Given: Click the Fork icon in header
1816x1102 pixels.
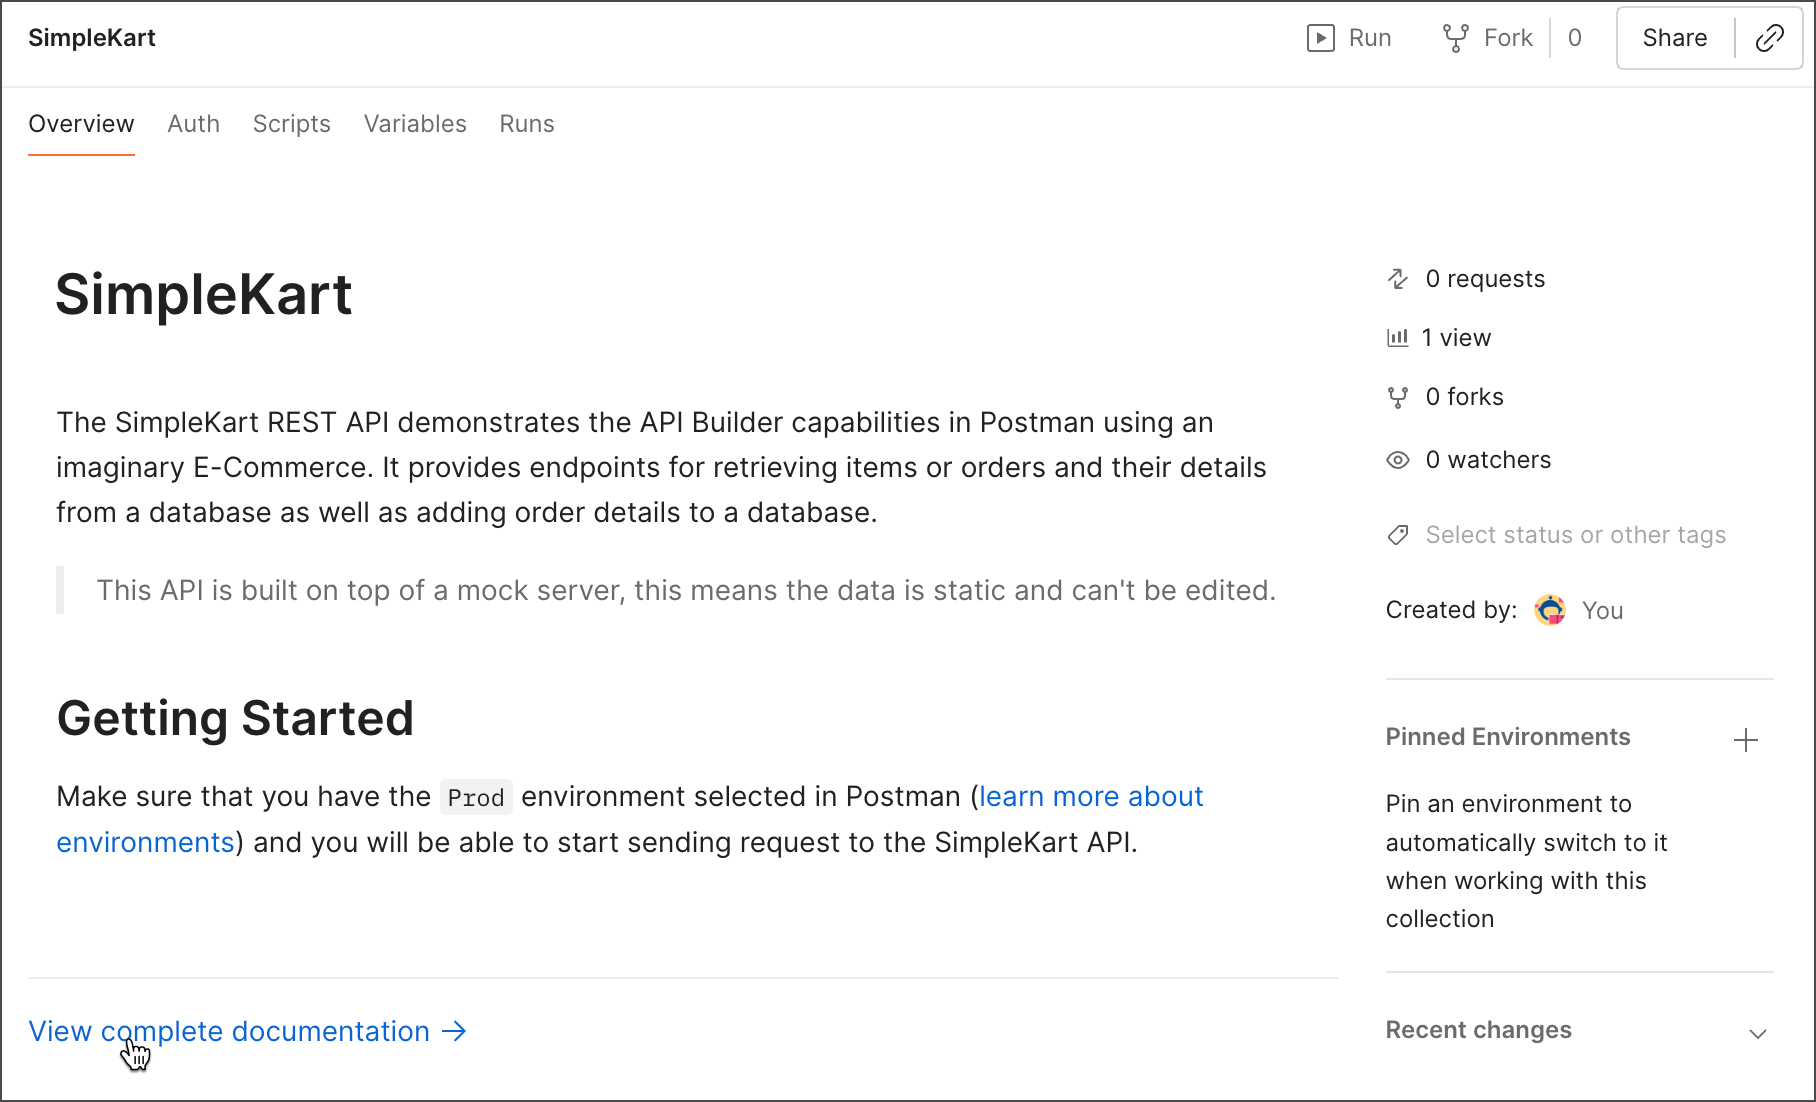Looking at the screenshot, I should tap(1455, 38).
